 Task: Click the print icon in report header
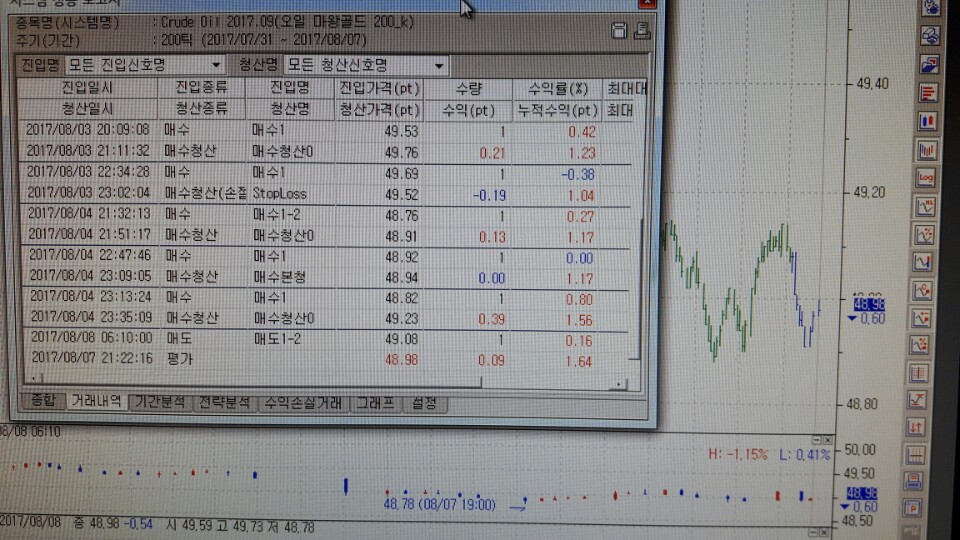643,31
